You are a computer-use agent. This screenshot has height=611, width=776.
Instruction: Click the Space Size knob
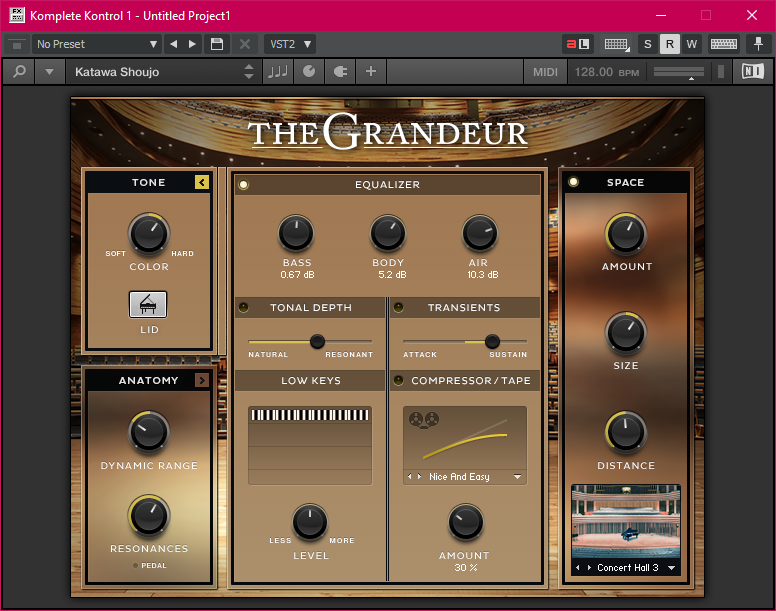(x=626, y=333)
